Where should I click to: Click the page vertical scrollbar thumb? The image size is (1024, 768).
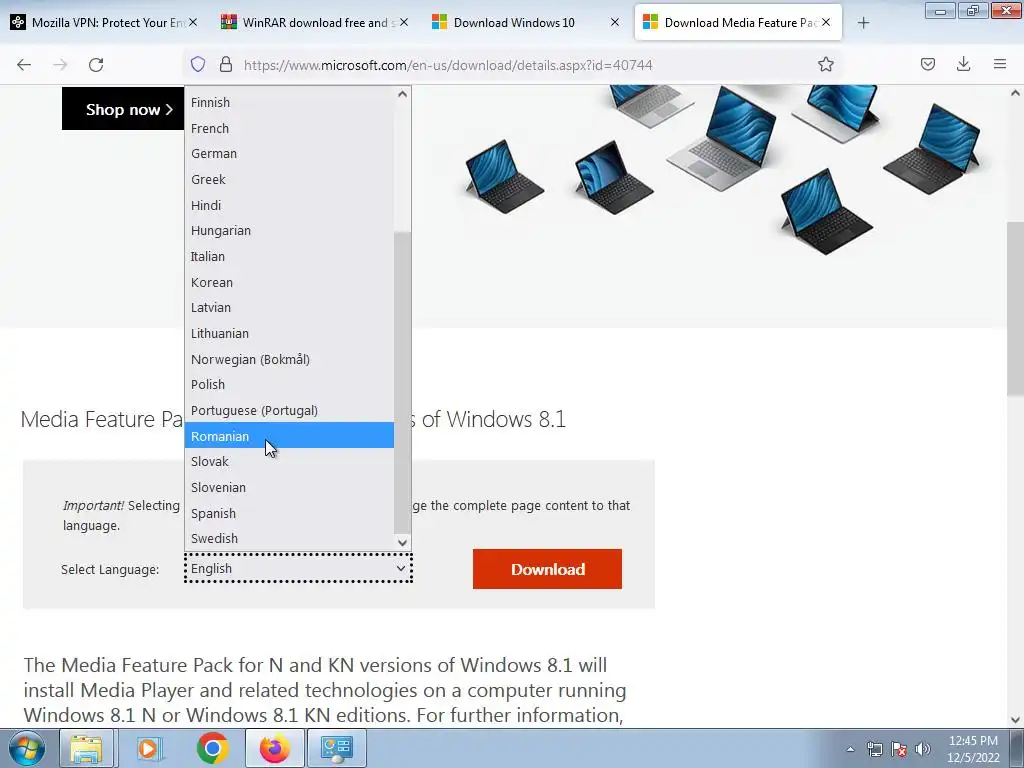coord(1016,308)
